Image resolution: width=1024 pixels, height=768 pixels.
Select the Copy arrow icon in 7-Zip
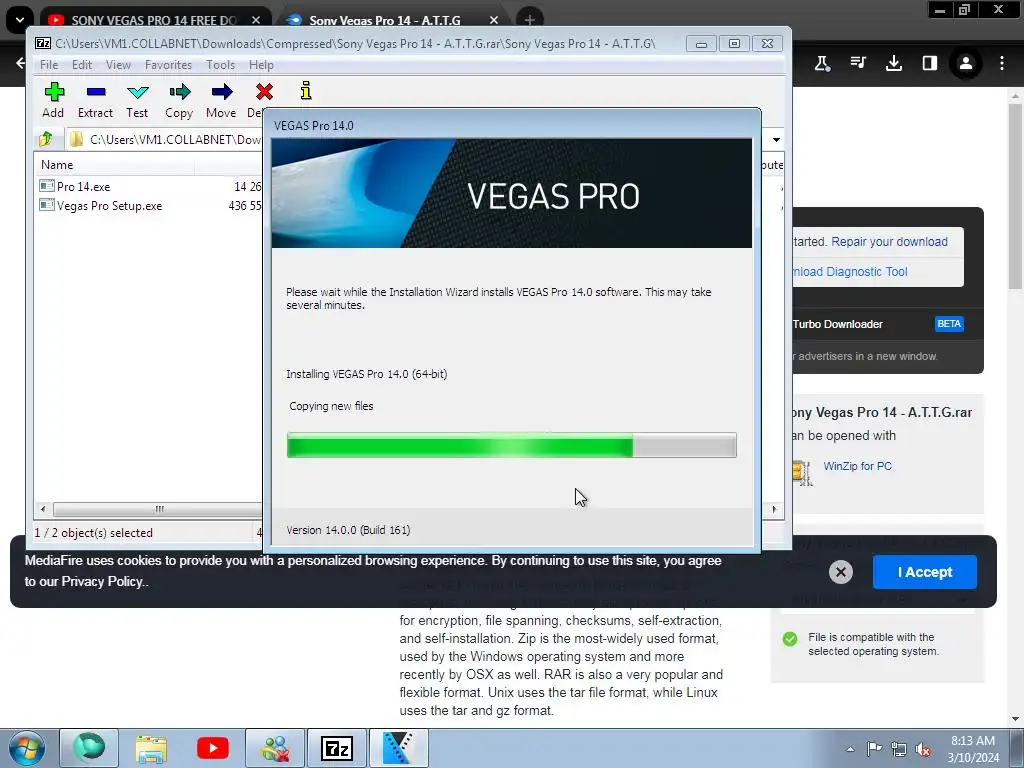pyautogui.click(x=180, y=91)
